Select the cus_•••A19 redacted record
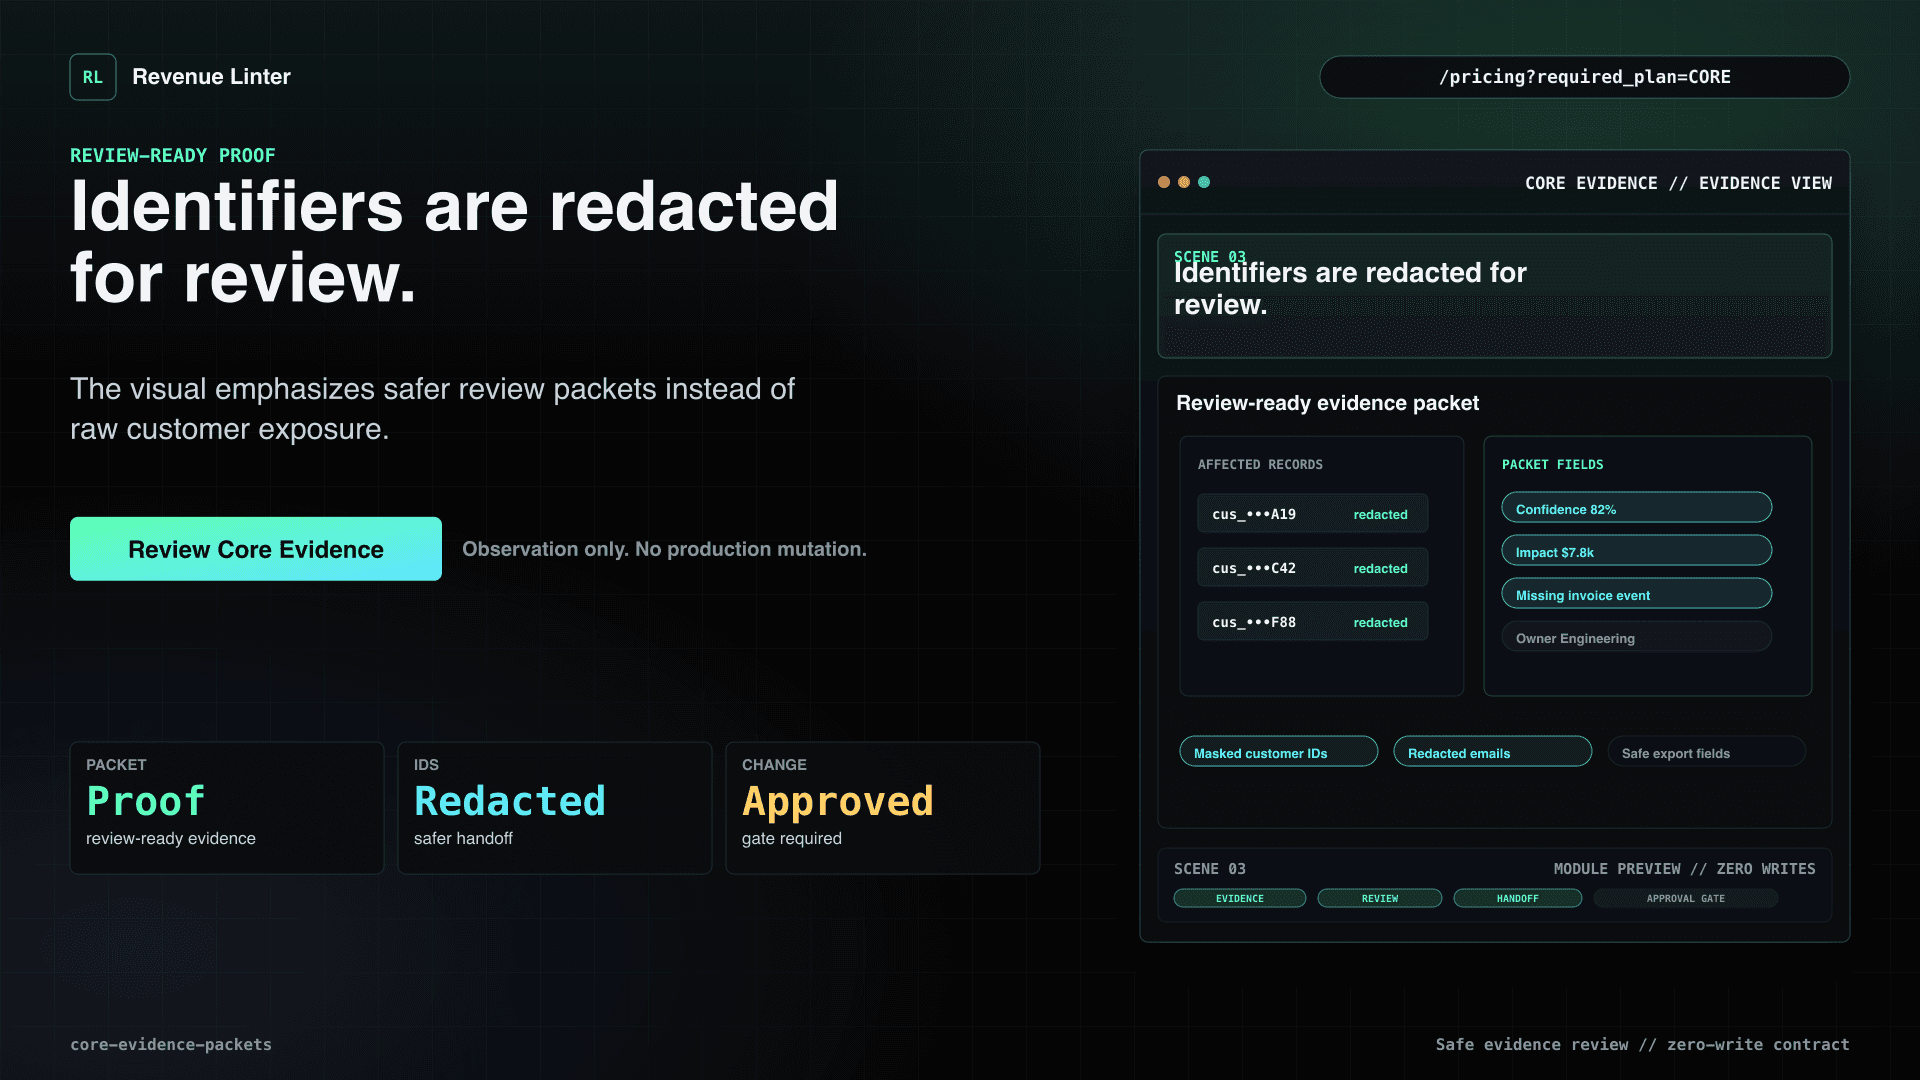This screenshot has width=1920, height=1080. (x=1312, y=514)
